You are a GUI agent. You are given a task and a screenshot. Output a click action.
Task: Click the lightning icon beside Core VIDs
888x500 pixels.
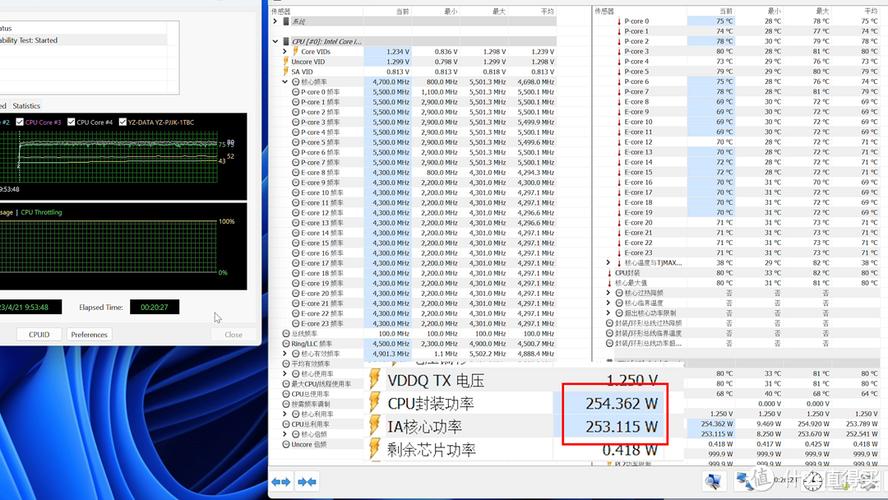click(295, 52)
